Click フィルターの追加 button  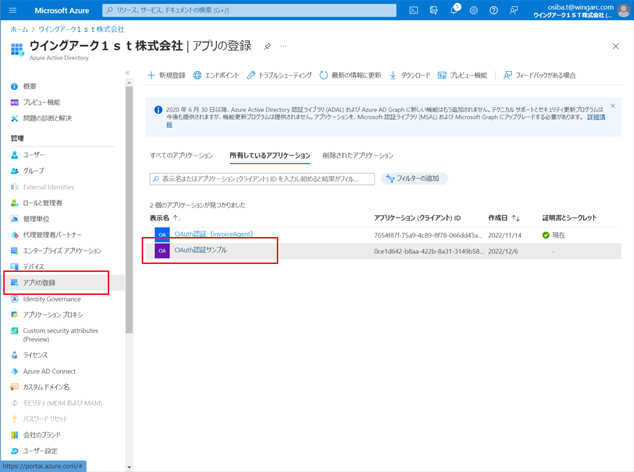click(x=414, y=178)
